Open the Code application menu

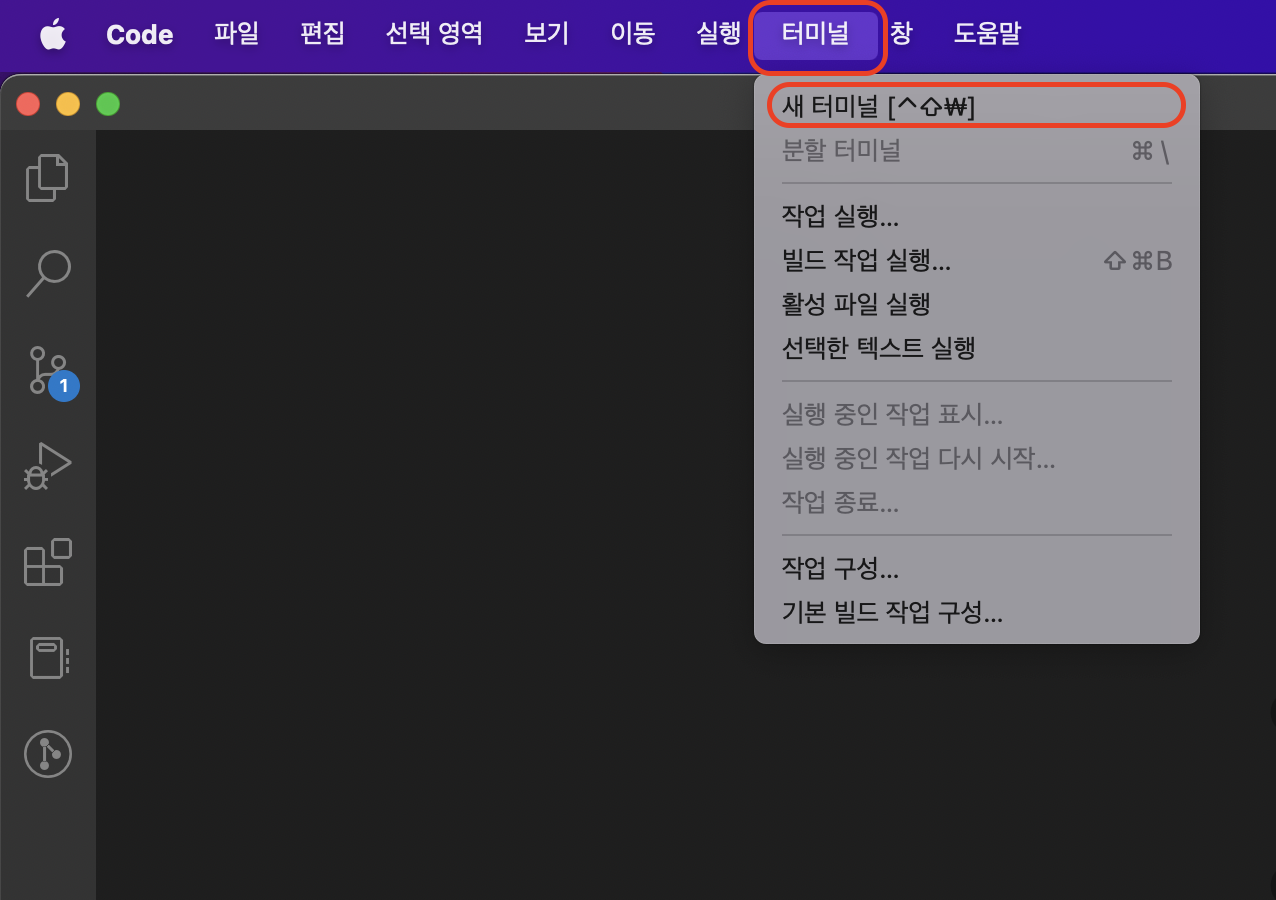pyautogui.click(x=139, y=34)
